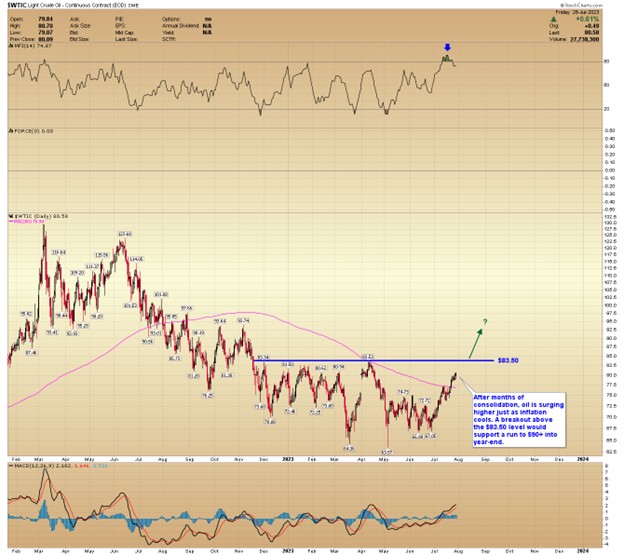Click '2023' on the bottom MACD date axis
Image resolution: width=624 pixels, height=555 pixels.
coord(288,551)
